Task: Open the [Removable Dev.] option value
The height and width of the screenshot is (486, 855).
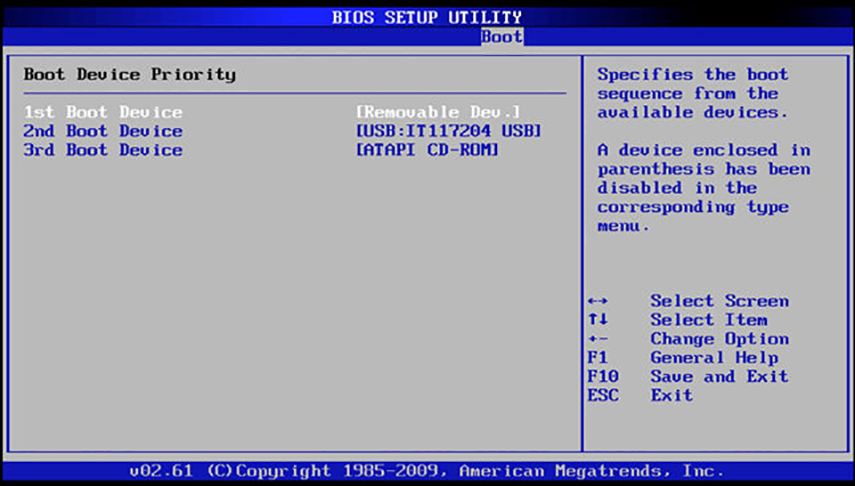Action: click(438, 112)
